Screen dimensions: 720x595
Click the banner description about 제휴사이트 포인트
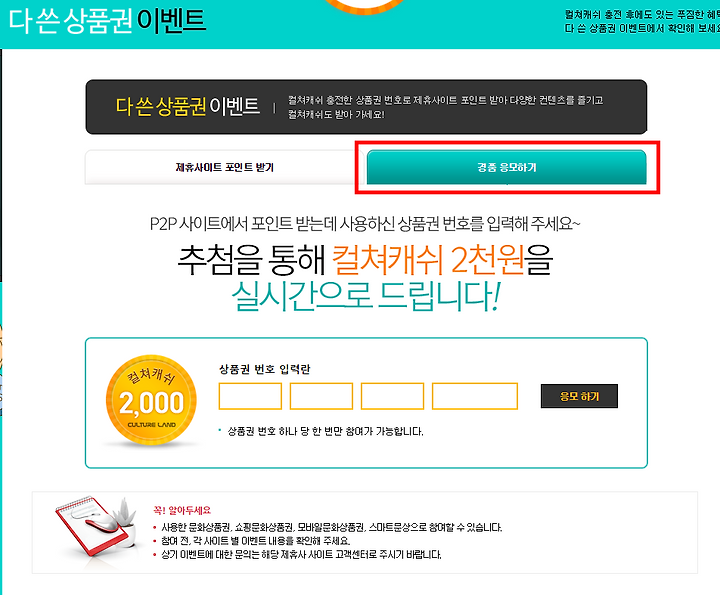pos(445,107)
